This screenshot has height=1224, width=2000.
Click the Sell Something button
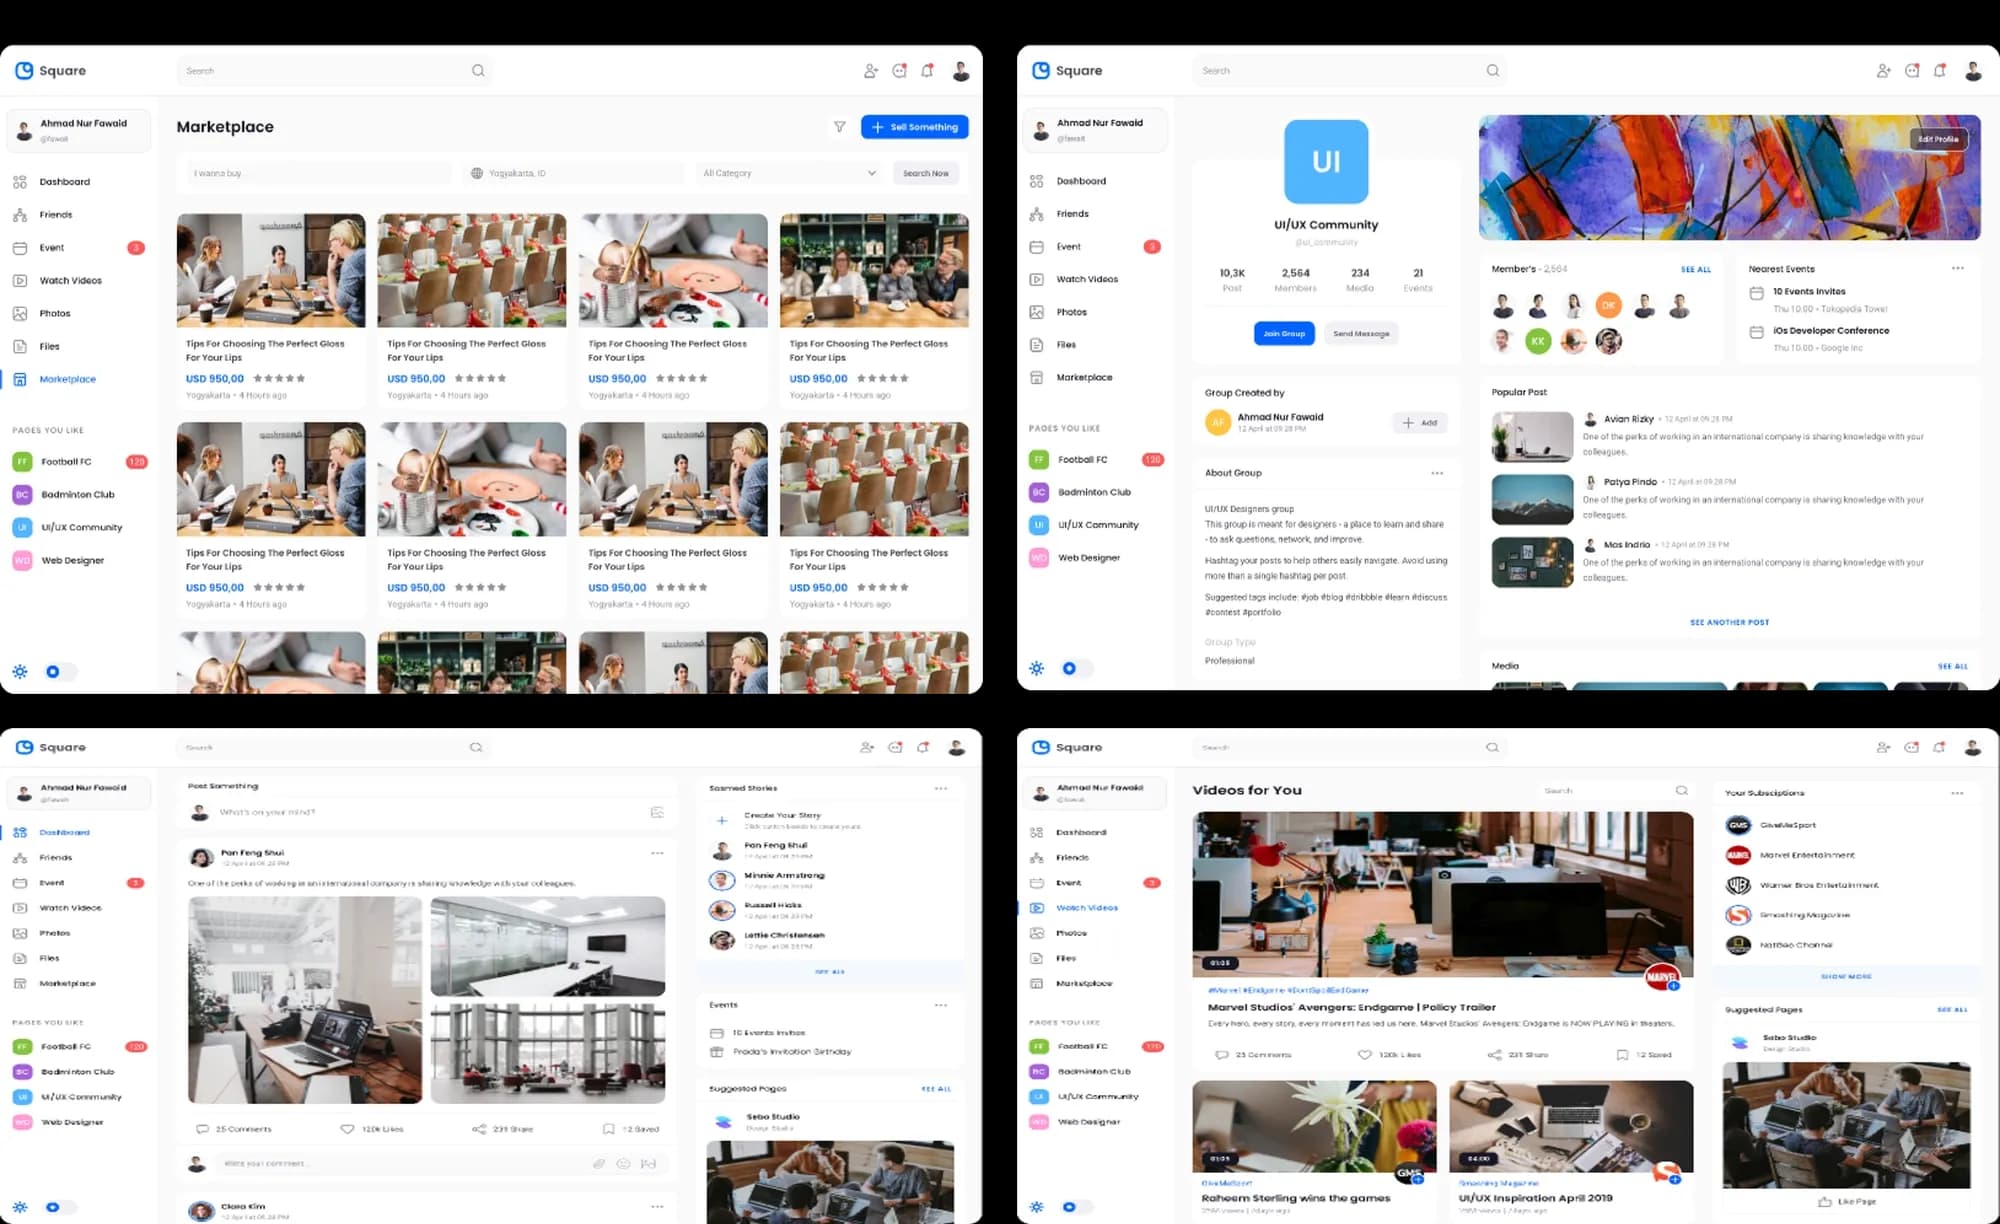click(x=914, y=127)
